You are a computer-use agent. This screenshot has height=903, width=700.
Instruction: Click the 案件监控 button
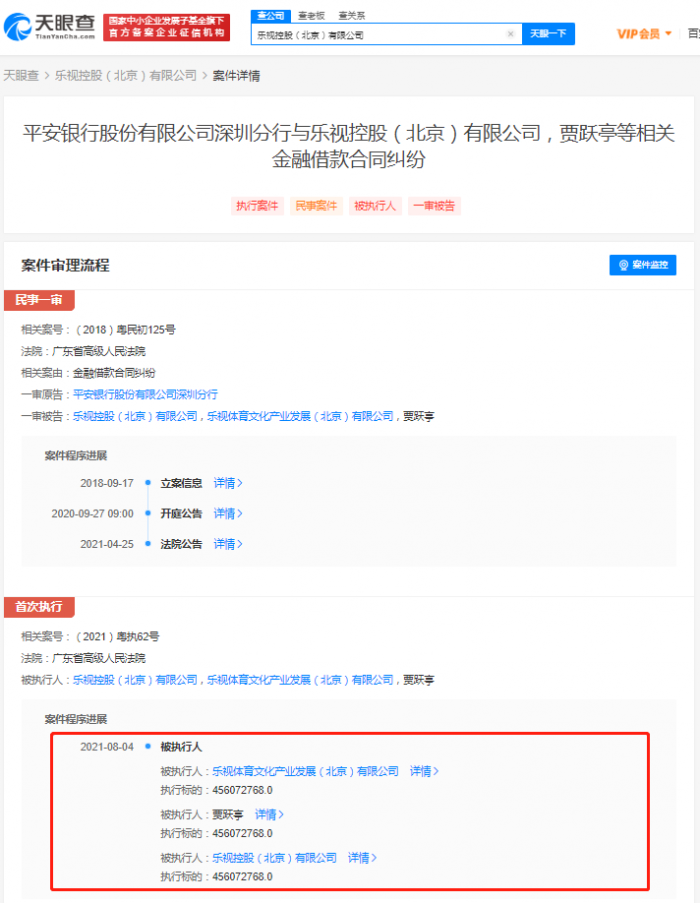[x=643, y=265]
